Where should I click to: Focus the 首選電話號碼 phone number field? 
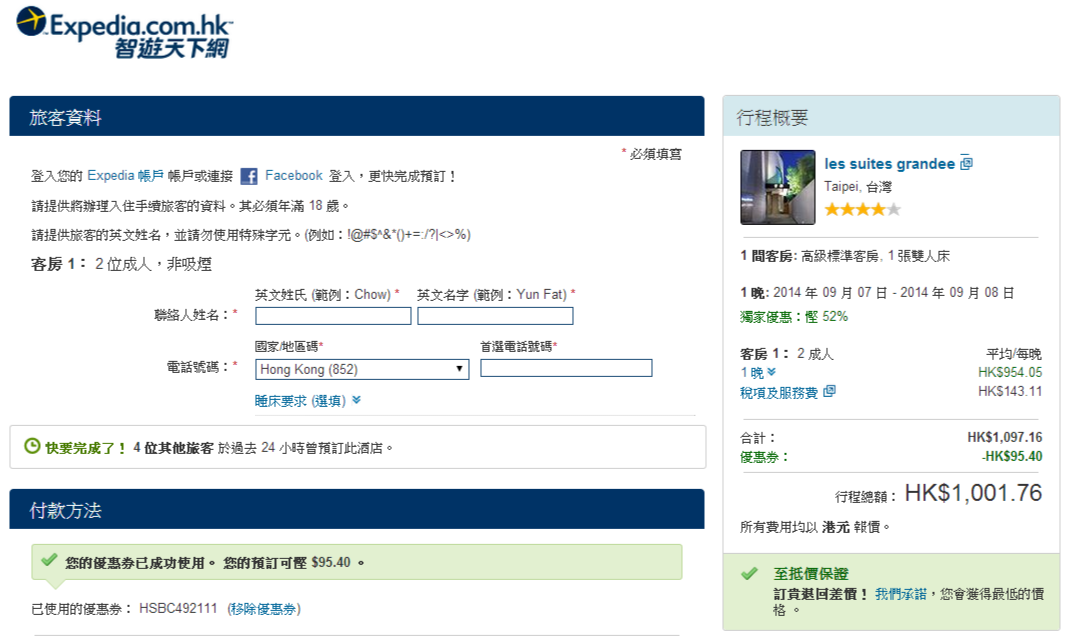coord(566,368)
